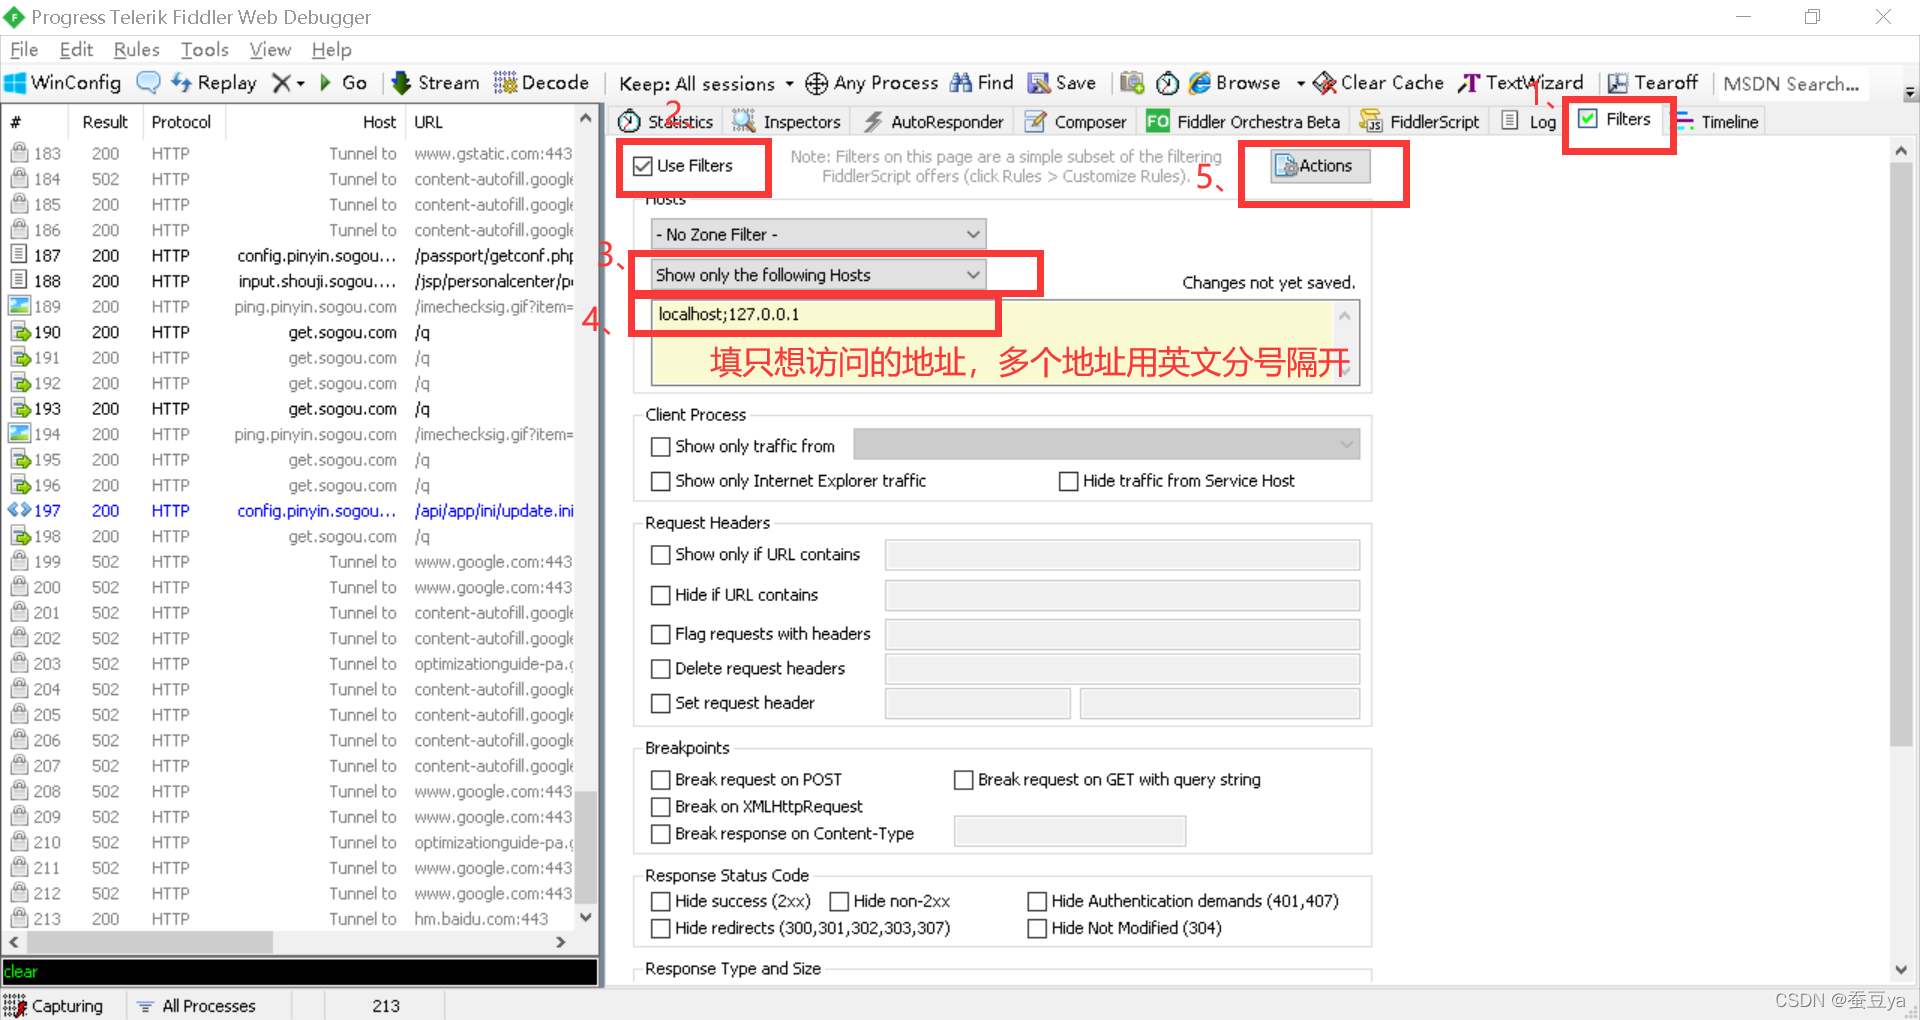Screen dimensions: 1920x1020
Task: Open the Help menu
Action: 331,49
